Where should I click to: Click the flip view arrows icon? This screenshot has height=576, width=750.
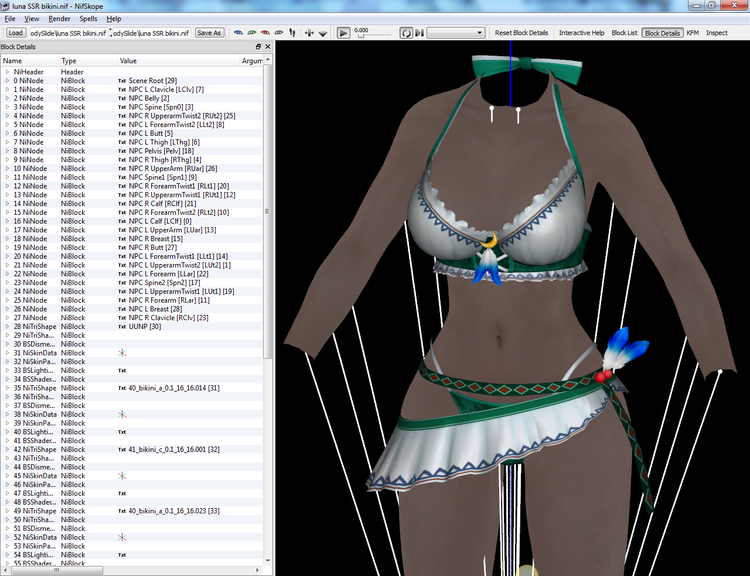pos(309,33)
